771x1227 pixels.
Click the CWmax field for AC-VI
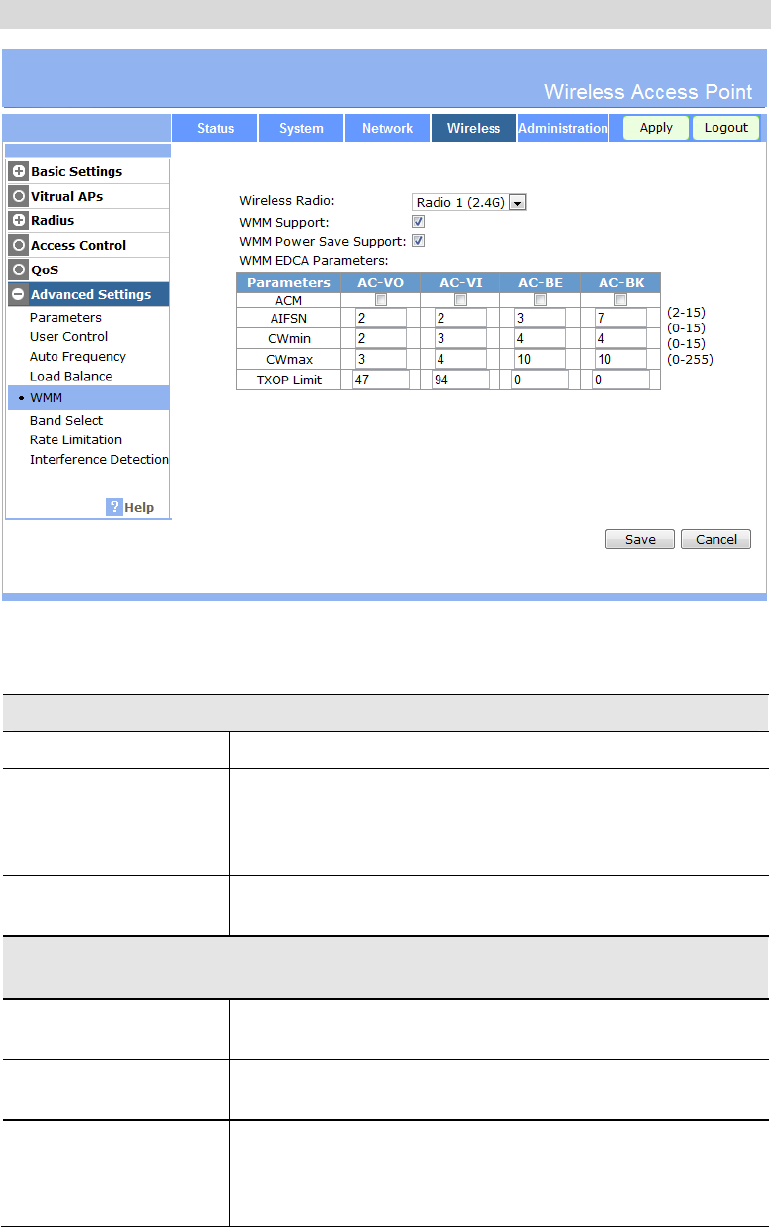pos(460,359)
